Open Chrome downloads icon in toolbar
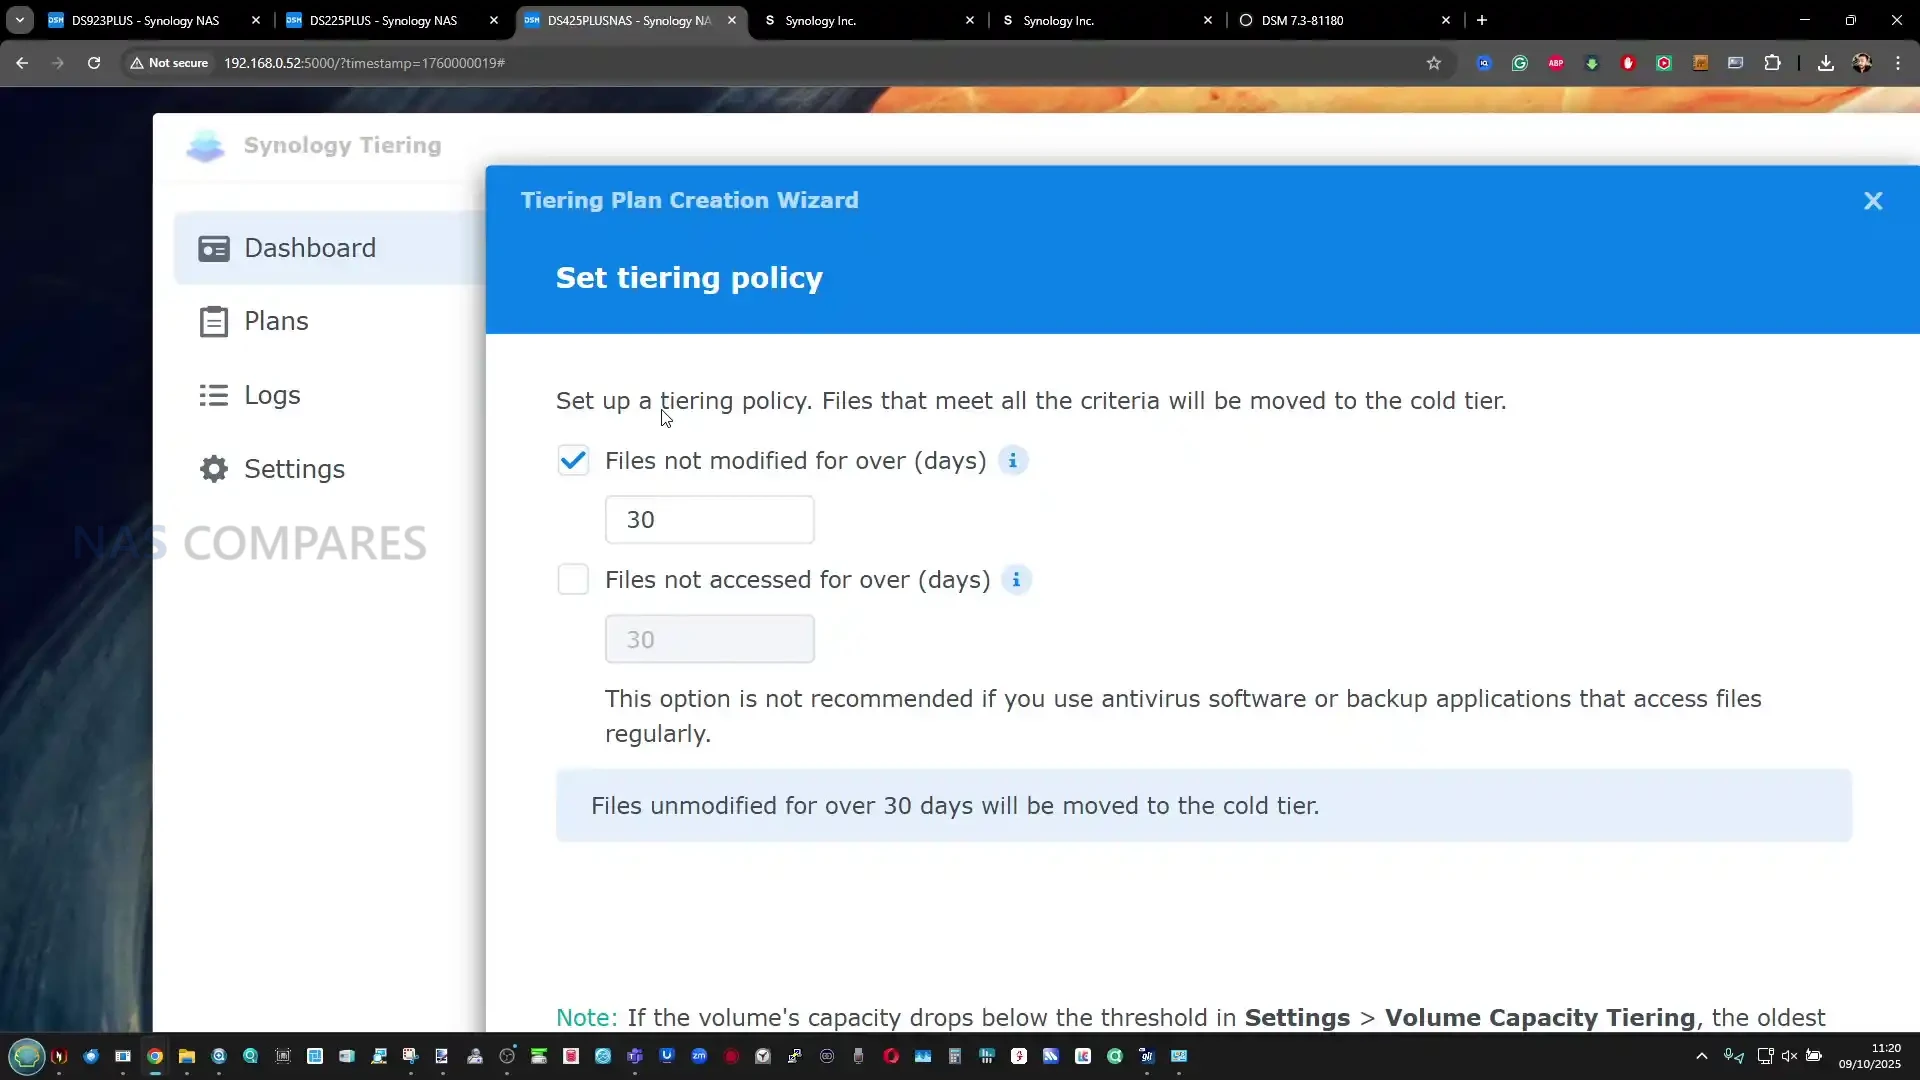The image size is (1920, 1080). pos(1826,63)
